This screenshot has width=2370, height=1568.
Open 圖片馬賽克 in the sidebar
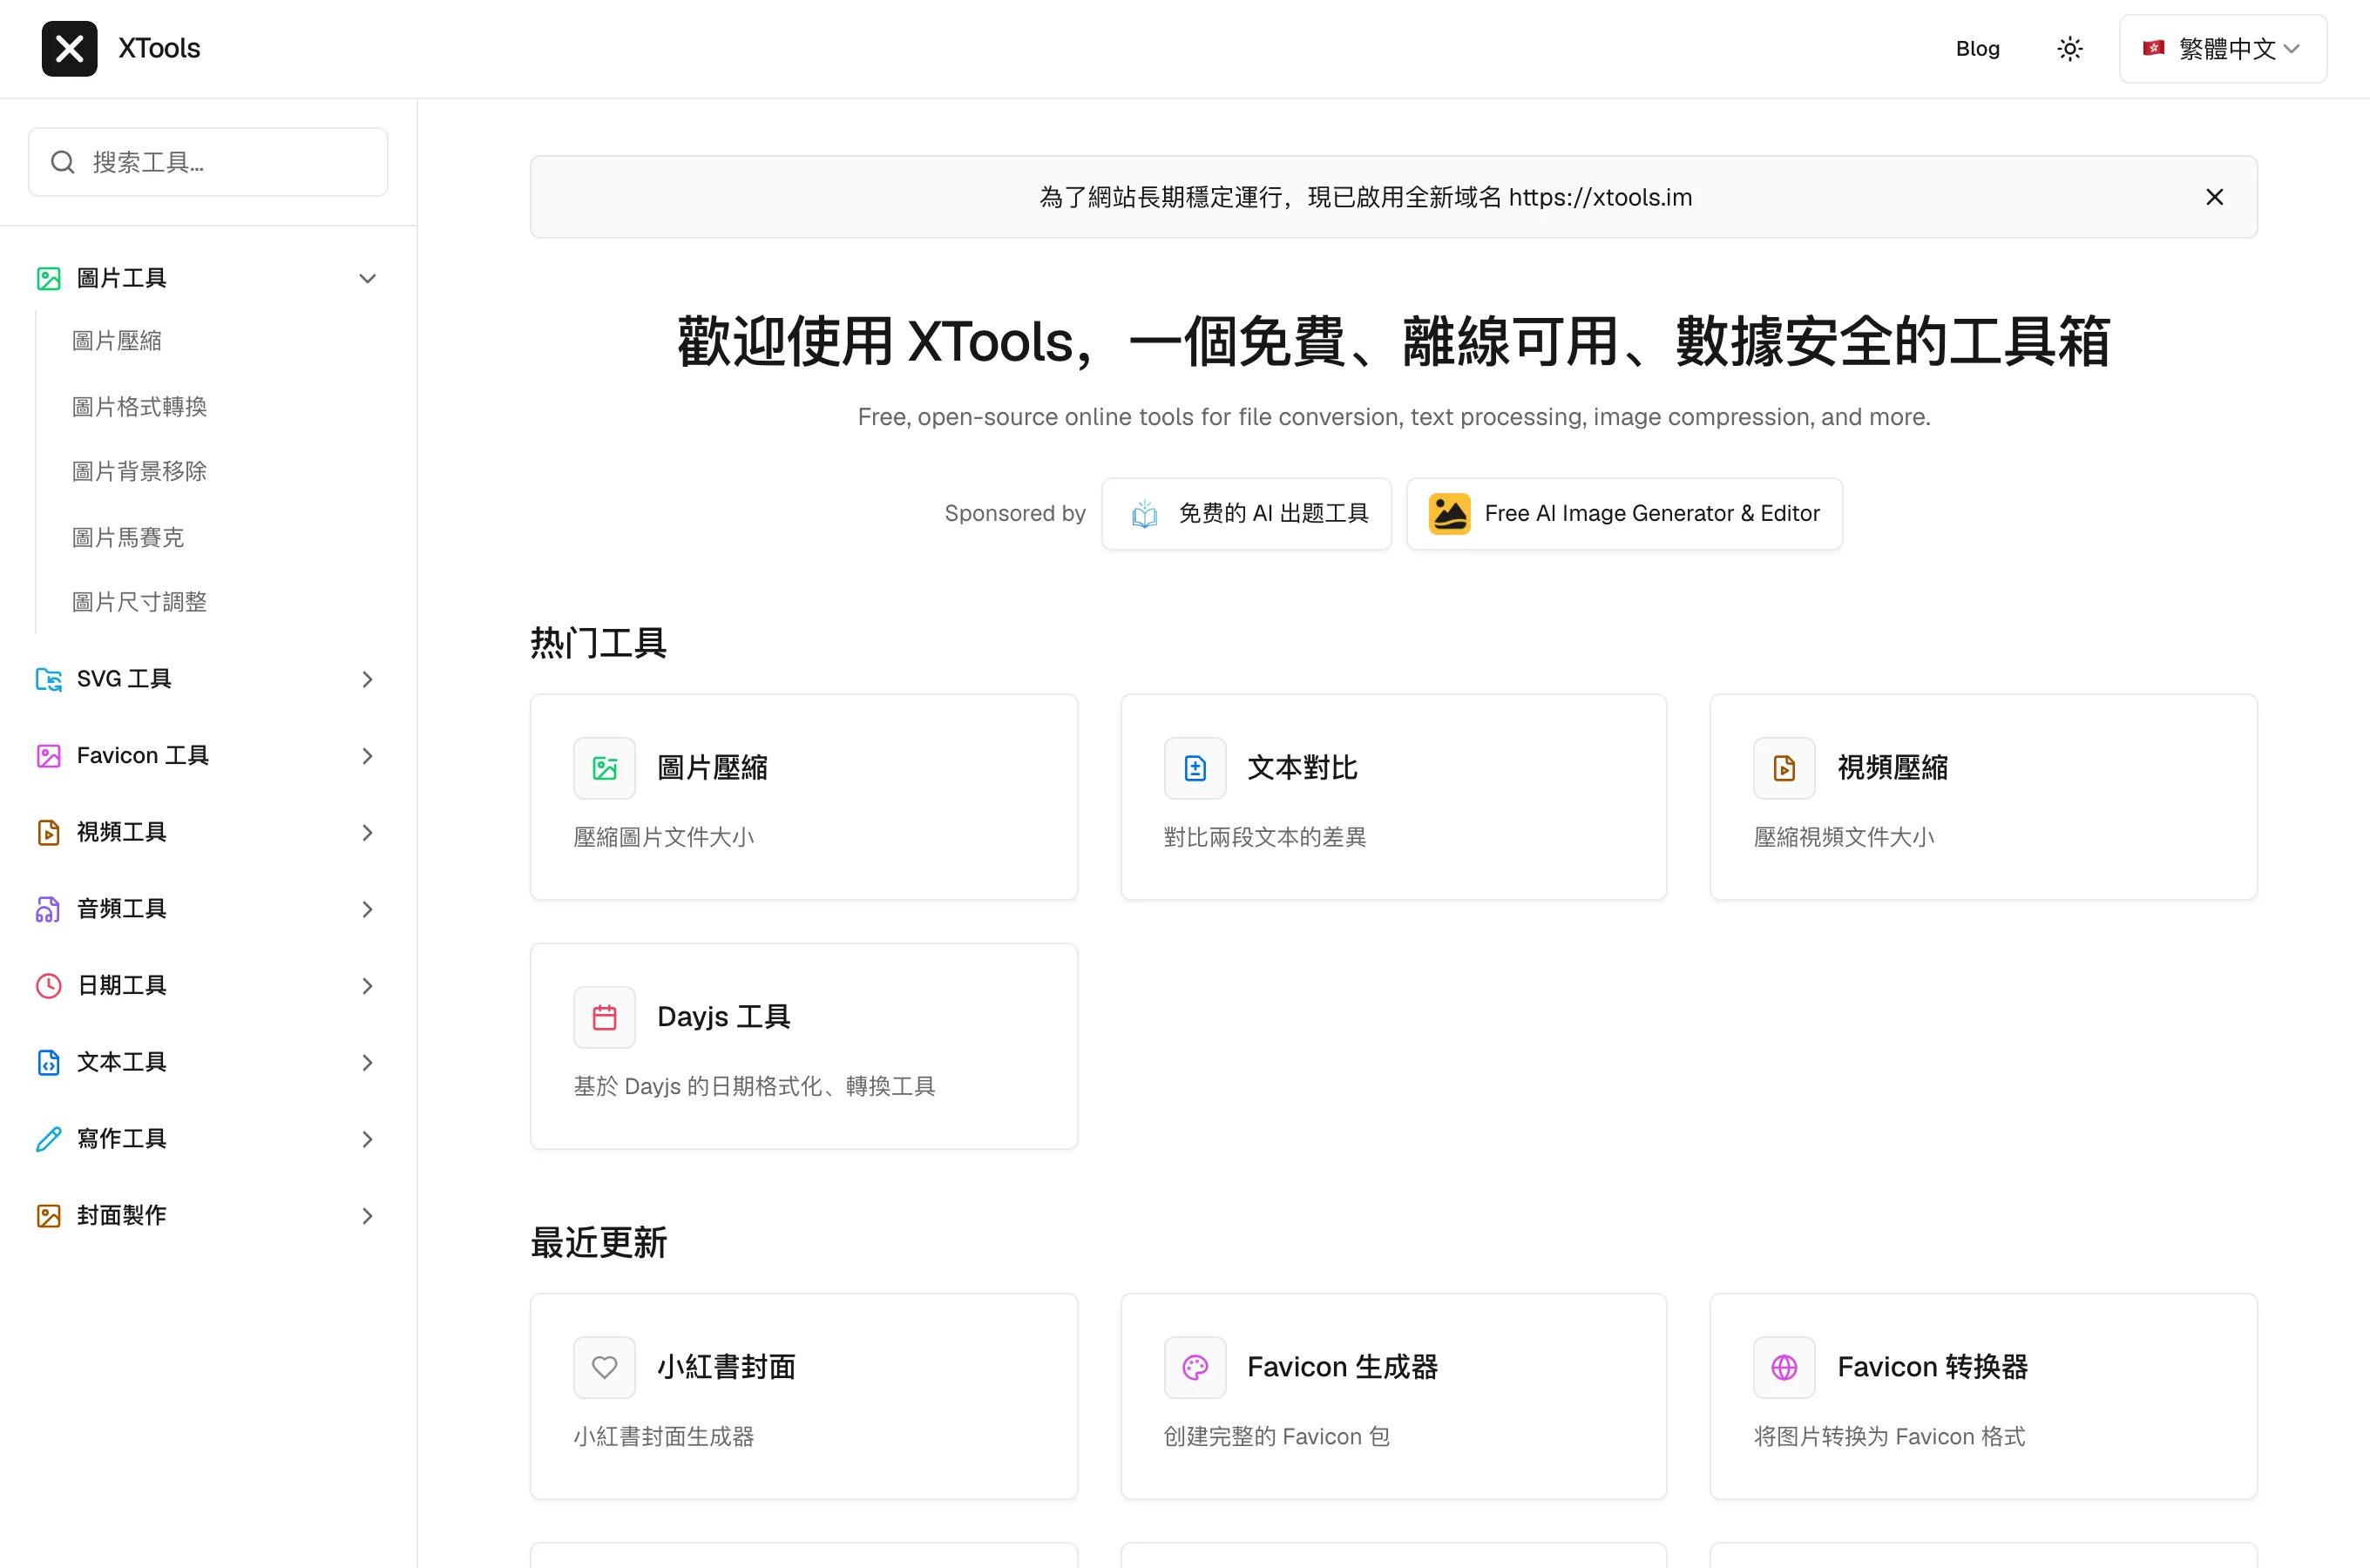point(128,537)
